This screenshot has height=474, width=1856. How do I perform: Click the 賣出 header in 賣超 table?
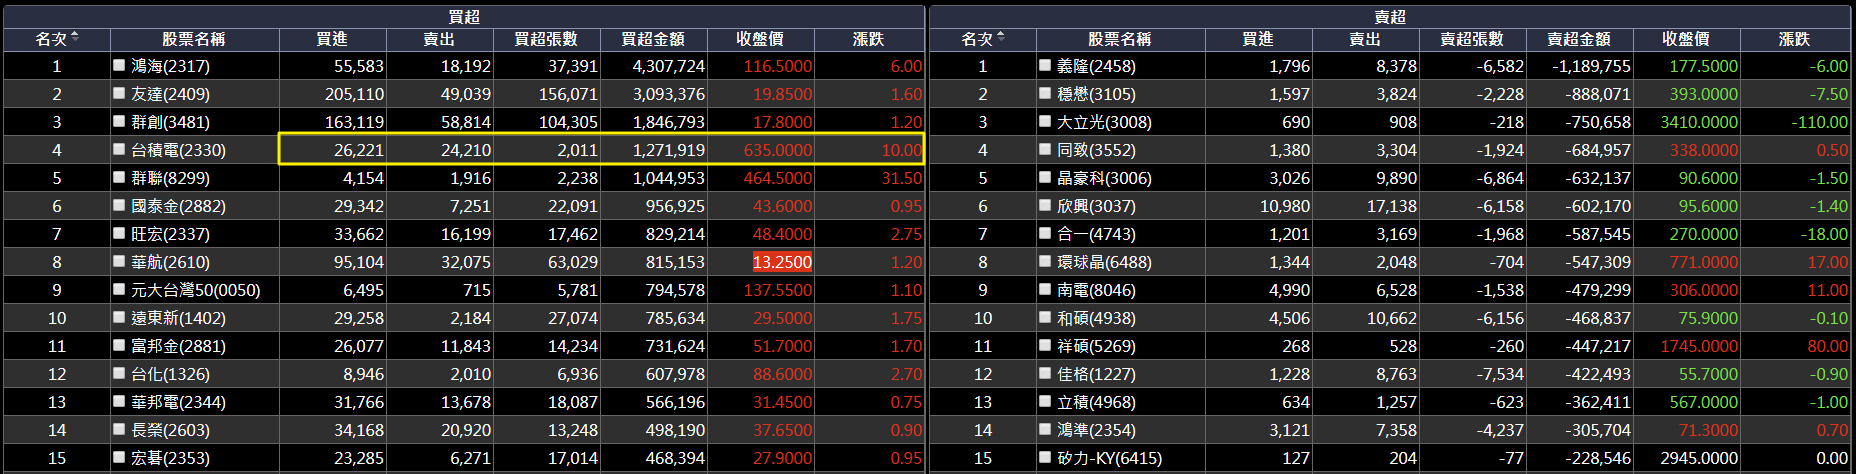pyautogui.click(x=1365, y=39)
